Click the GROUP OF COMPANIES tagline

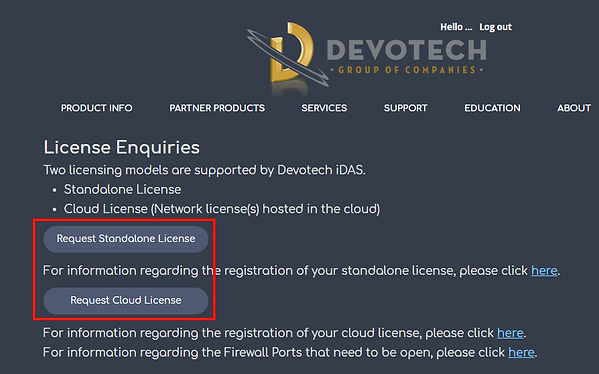coord(407,70)
